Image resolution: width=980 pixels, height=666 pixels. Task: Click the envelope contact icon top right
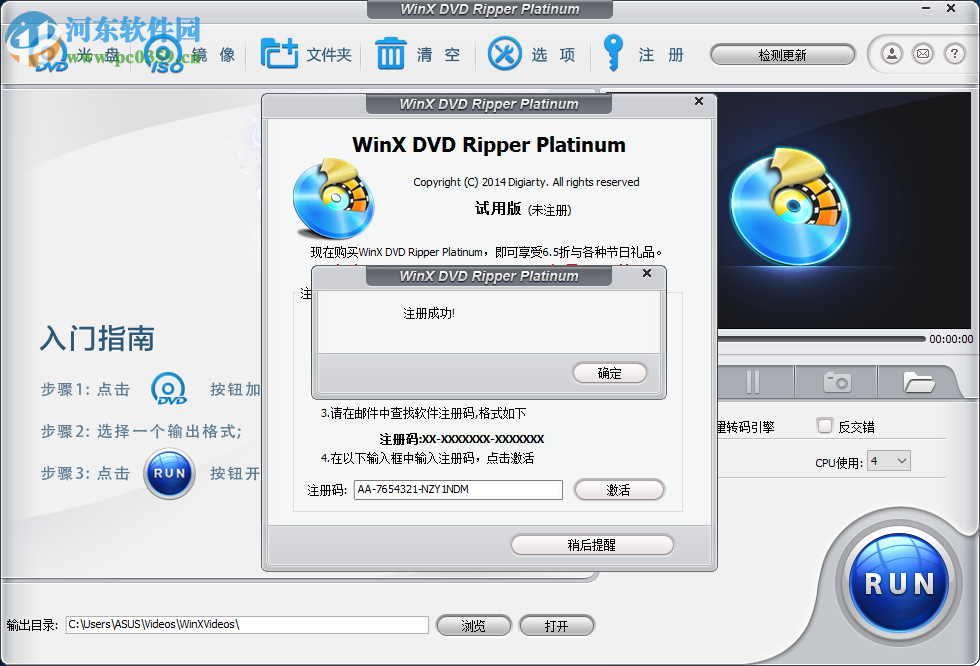click(x=922, y=54)
